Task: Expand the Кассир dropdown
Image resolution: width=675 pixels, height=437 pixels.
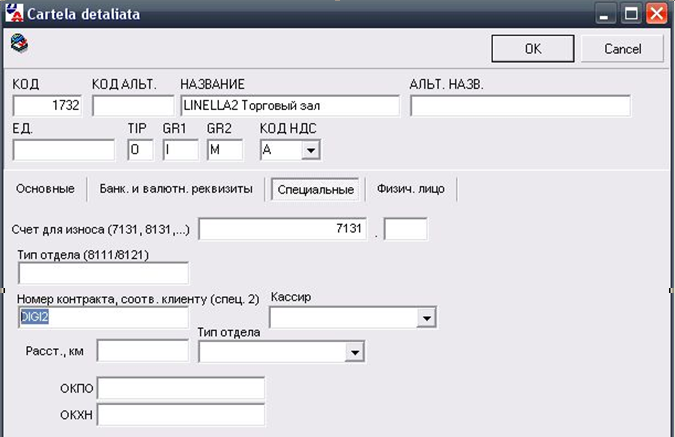Action: coord(427,318)
